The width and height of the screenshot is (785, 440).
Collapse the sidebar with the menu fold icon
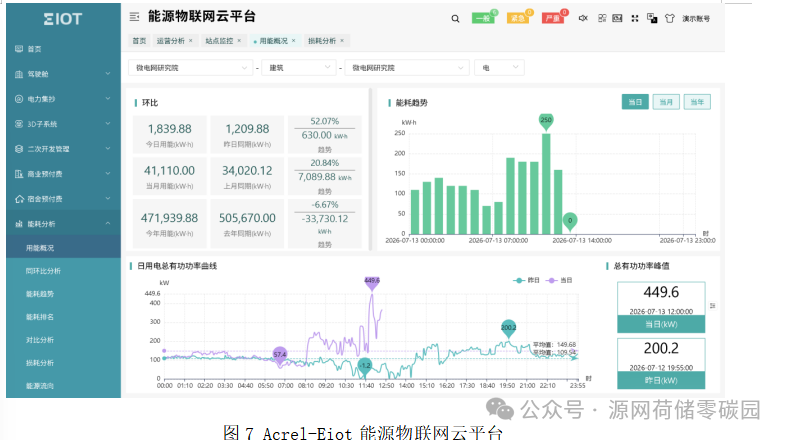134,17
